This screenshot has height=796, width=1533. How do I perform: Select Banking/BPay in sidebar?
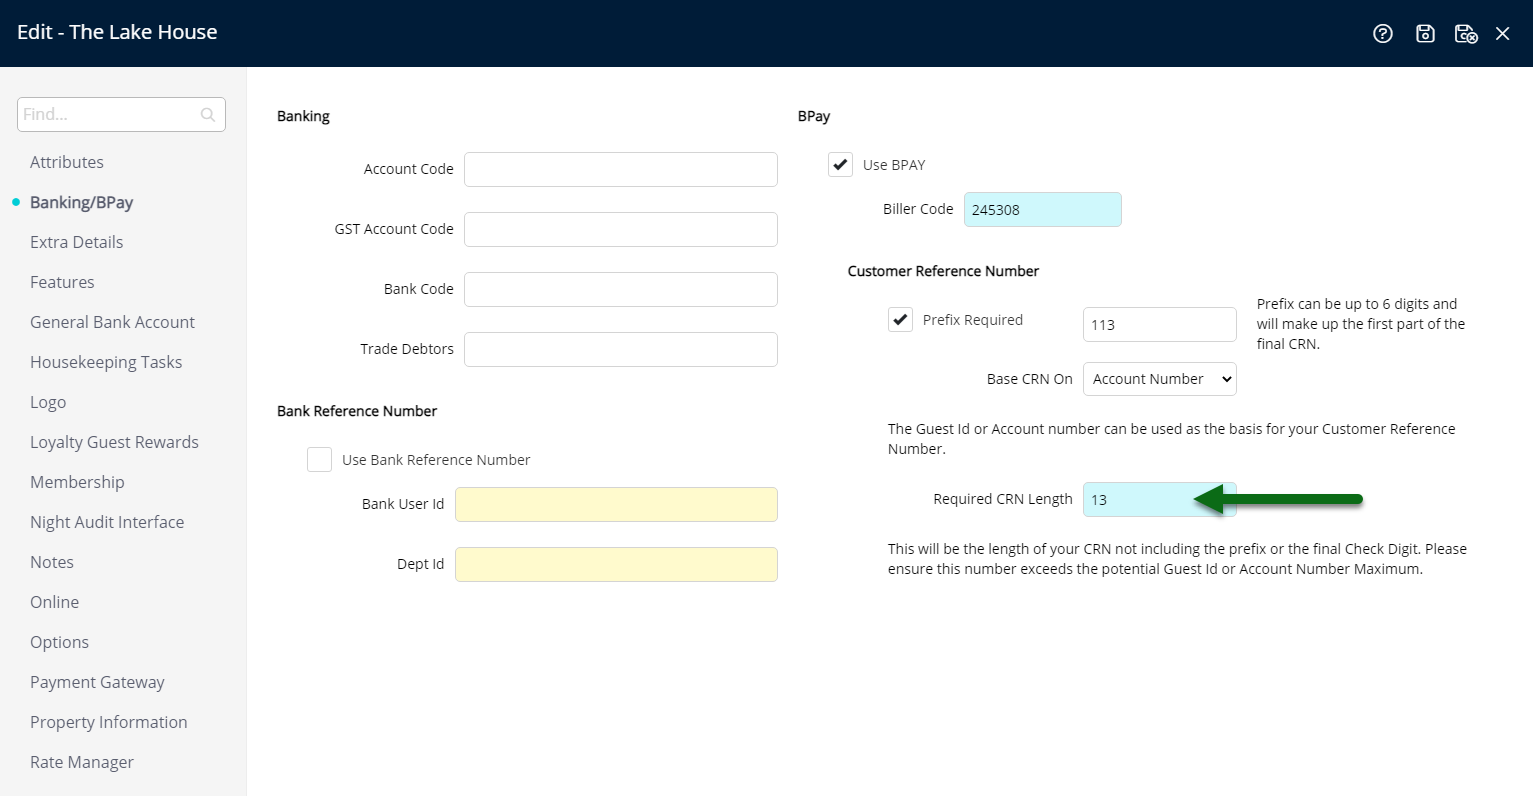click(x=81, y=202)
